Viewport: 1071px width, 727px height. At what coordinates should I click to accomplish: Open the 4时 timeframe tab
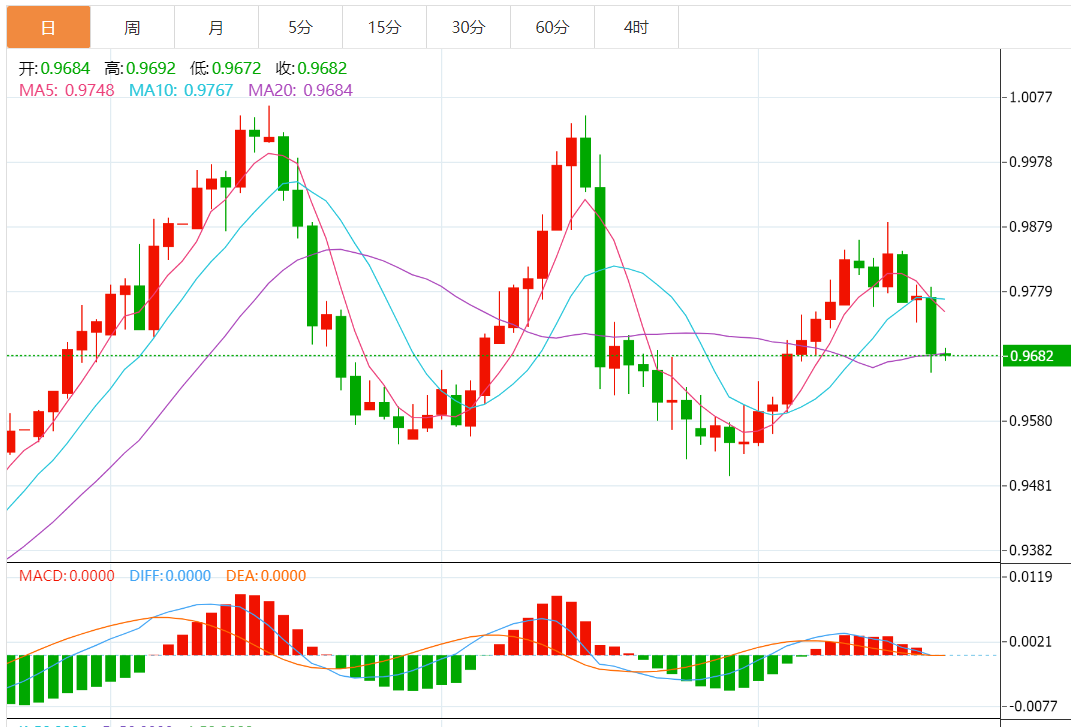tap(636, 27)
